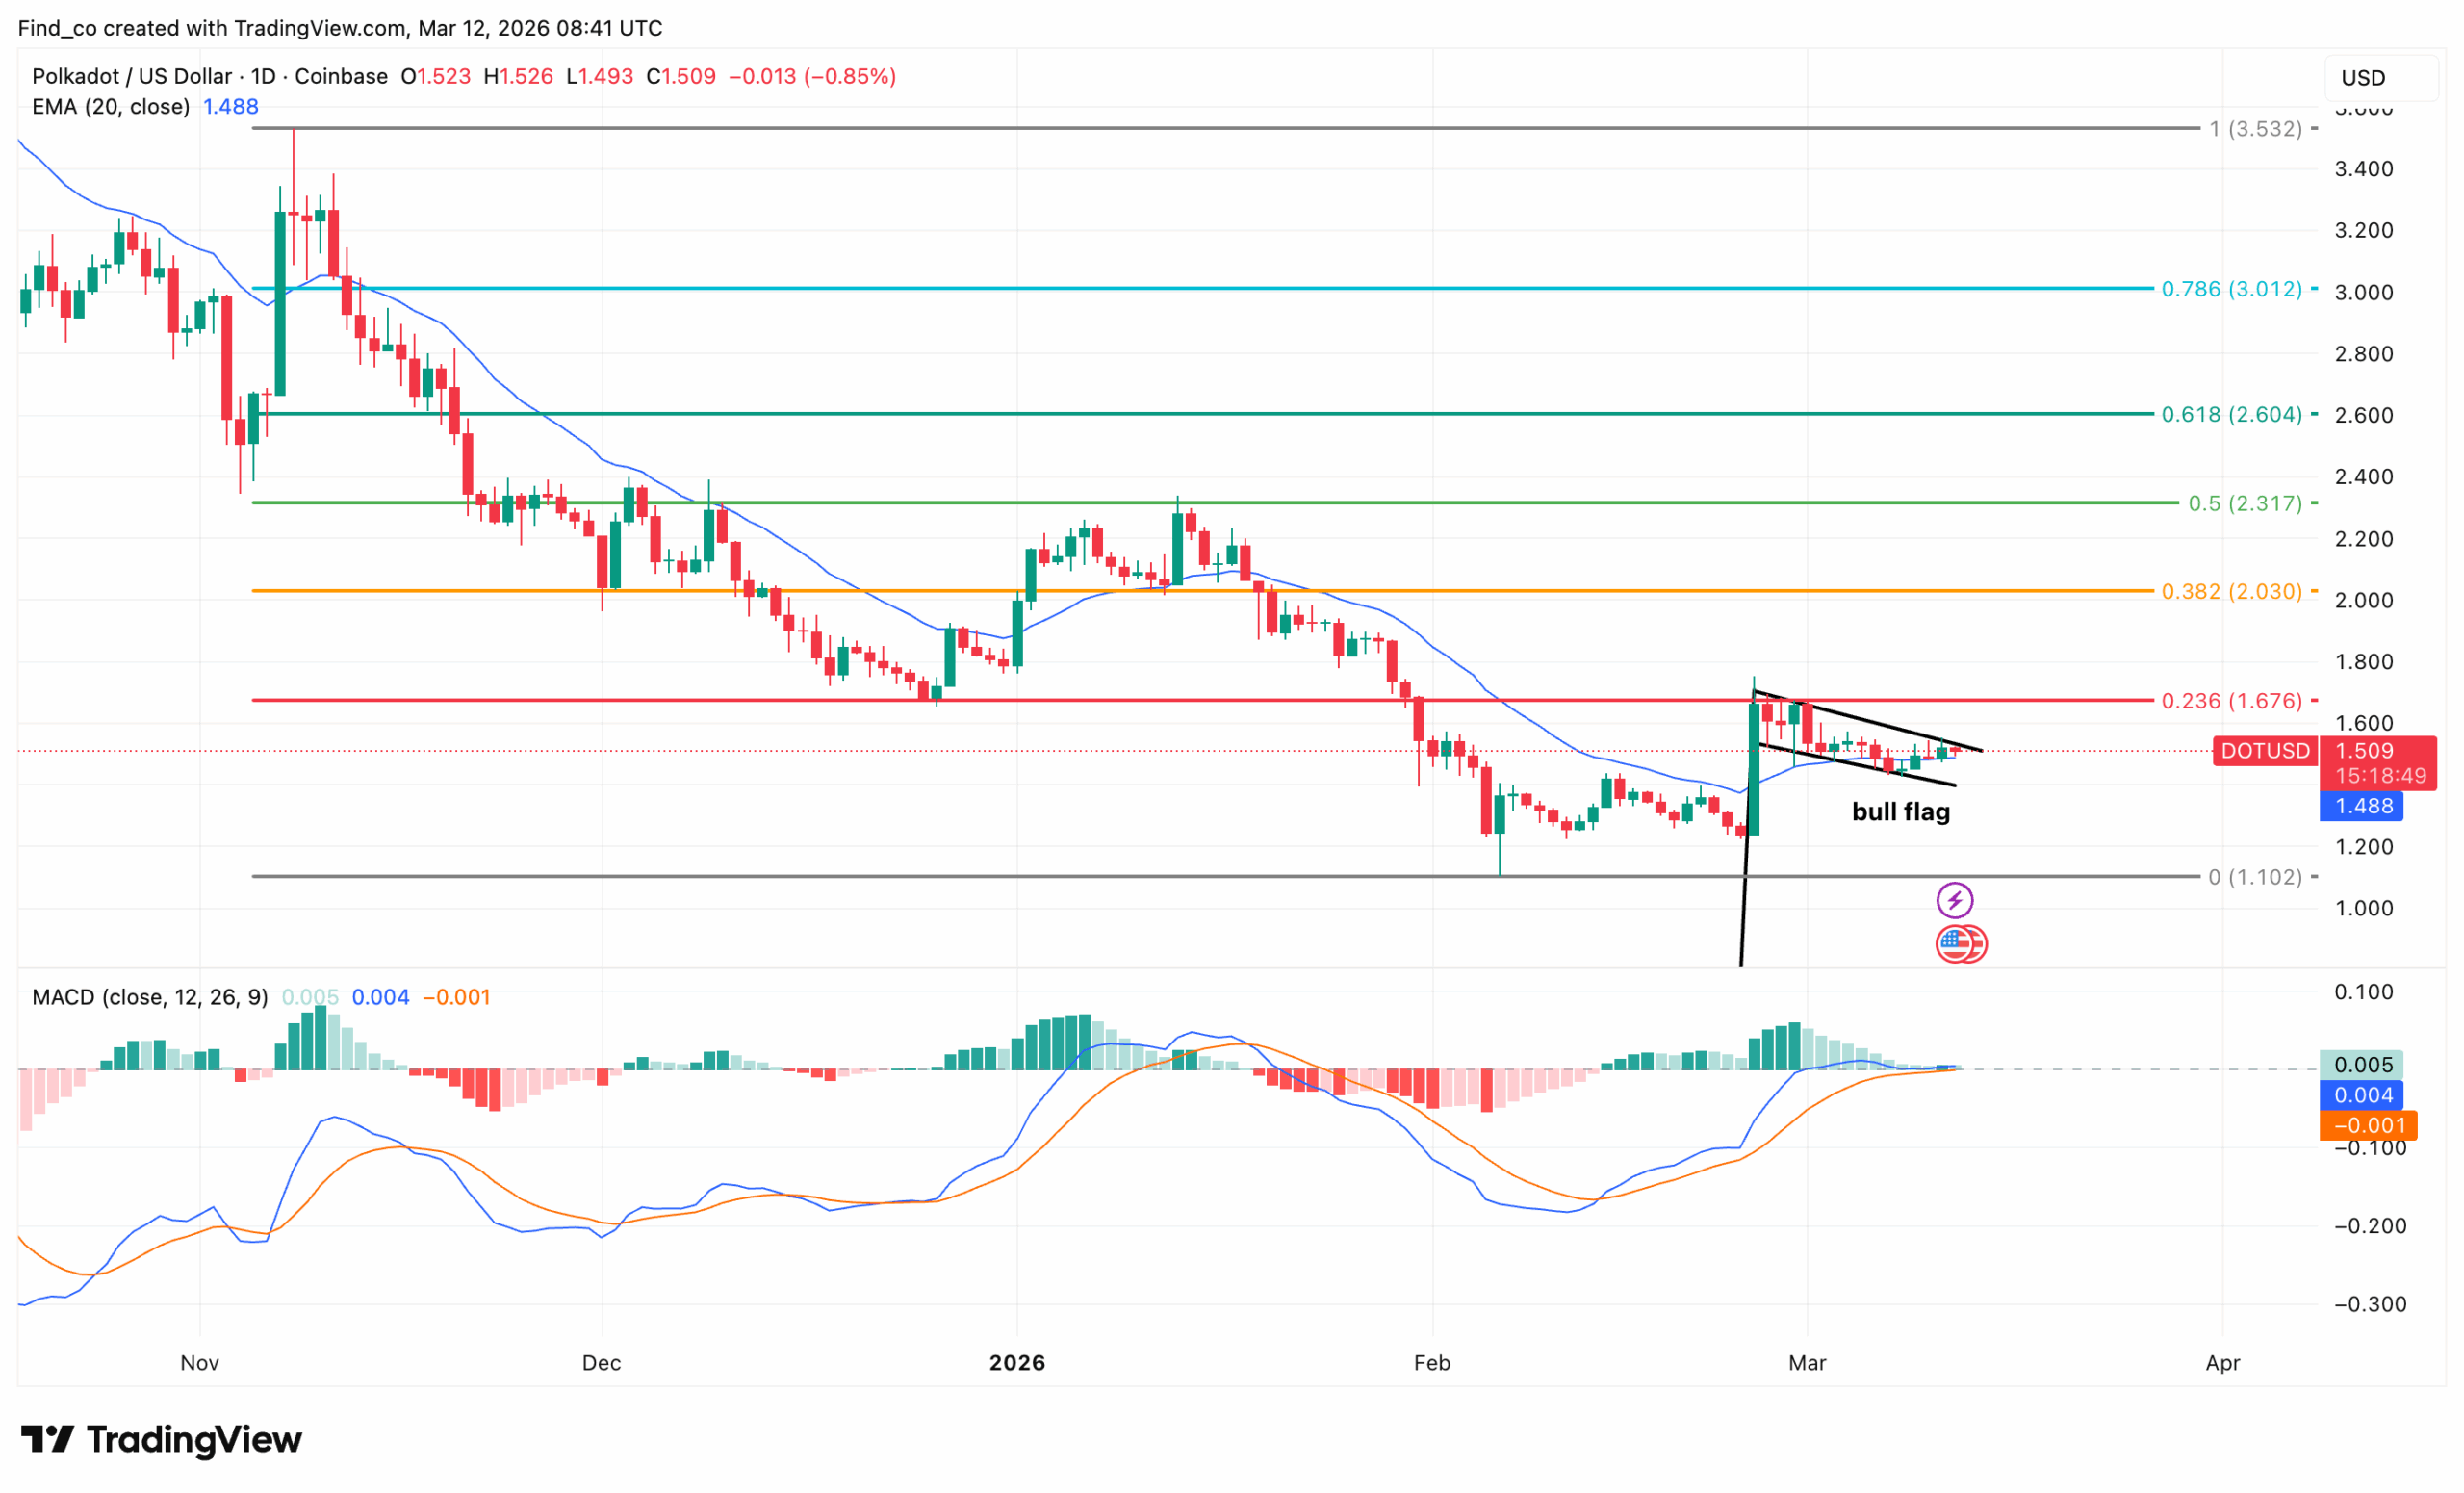Click the US flag economic event icon

tap(1954, 943)
